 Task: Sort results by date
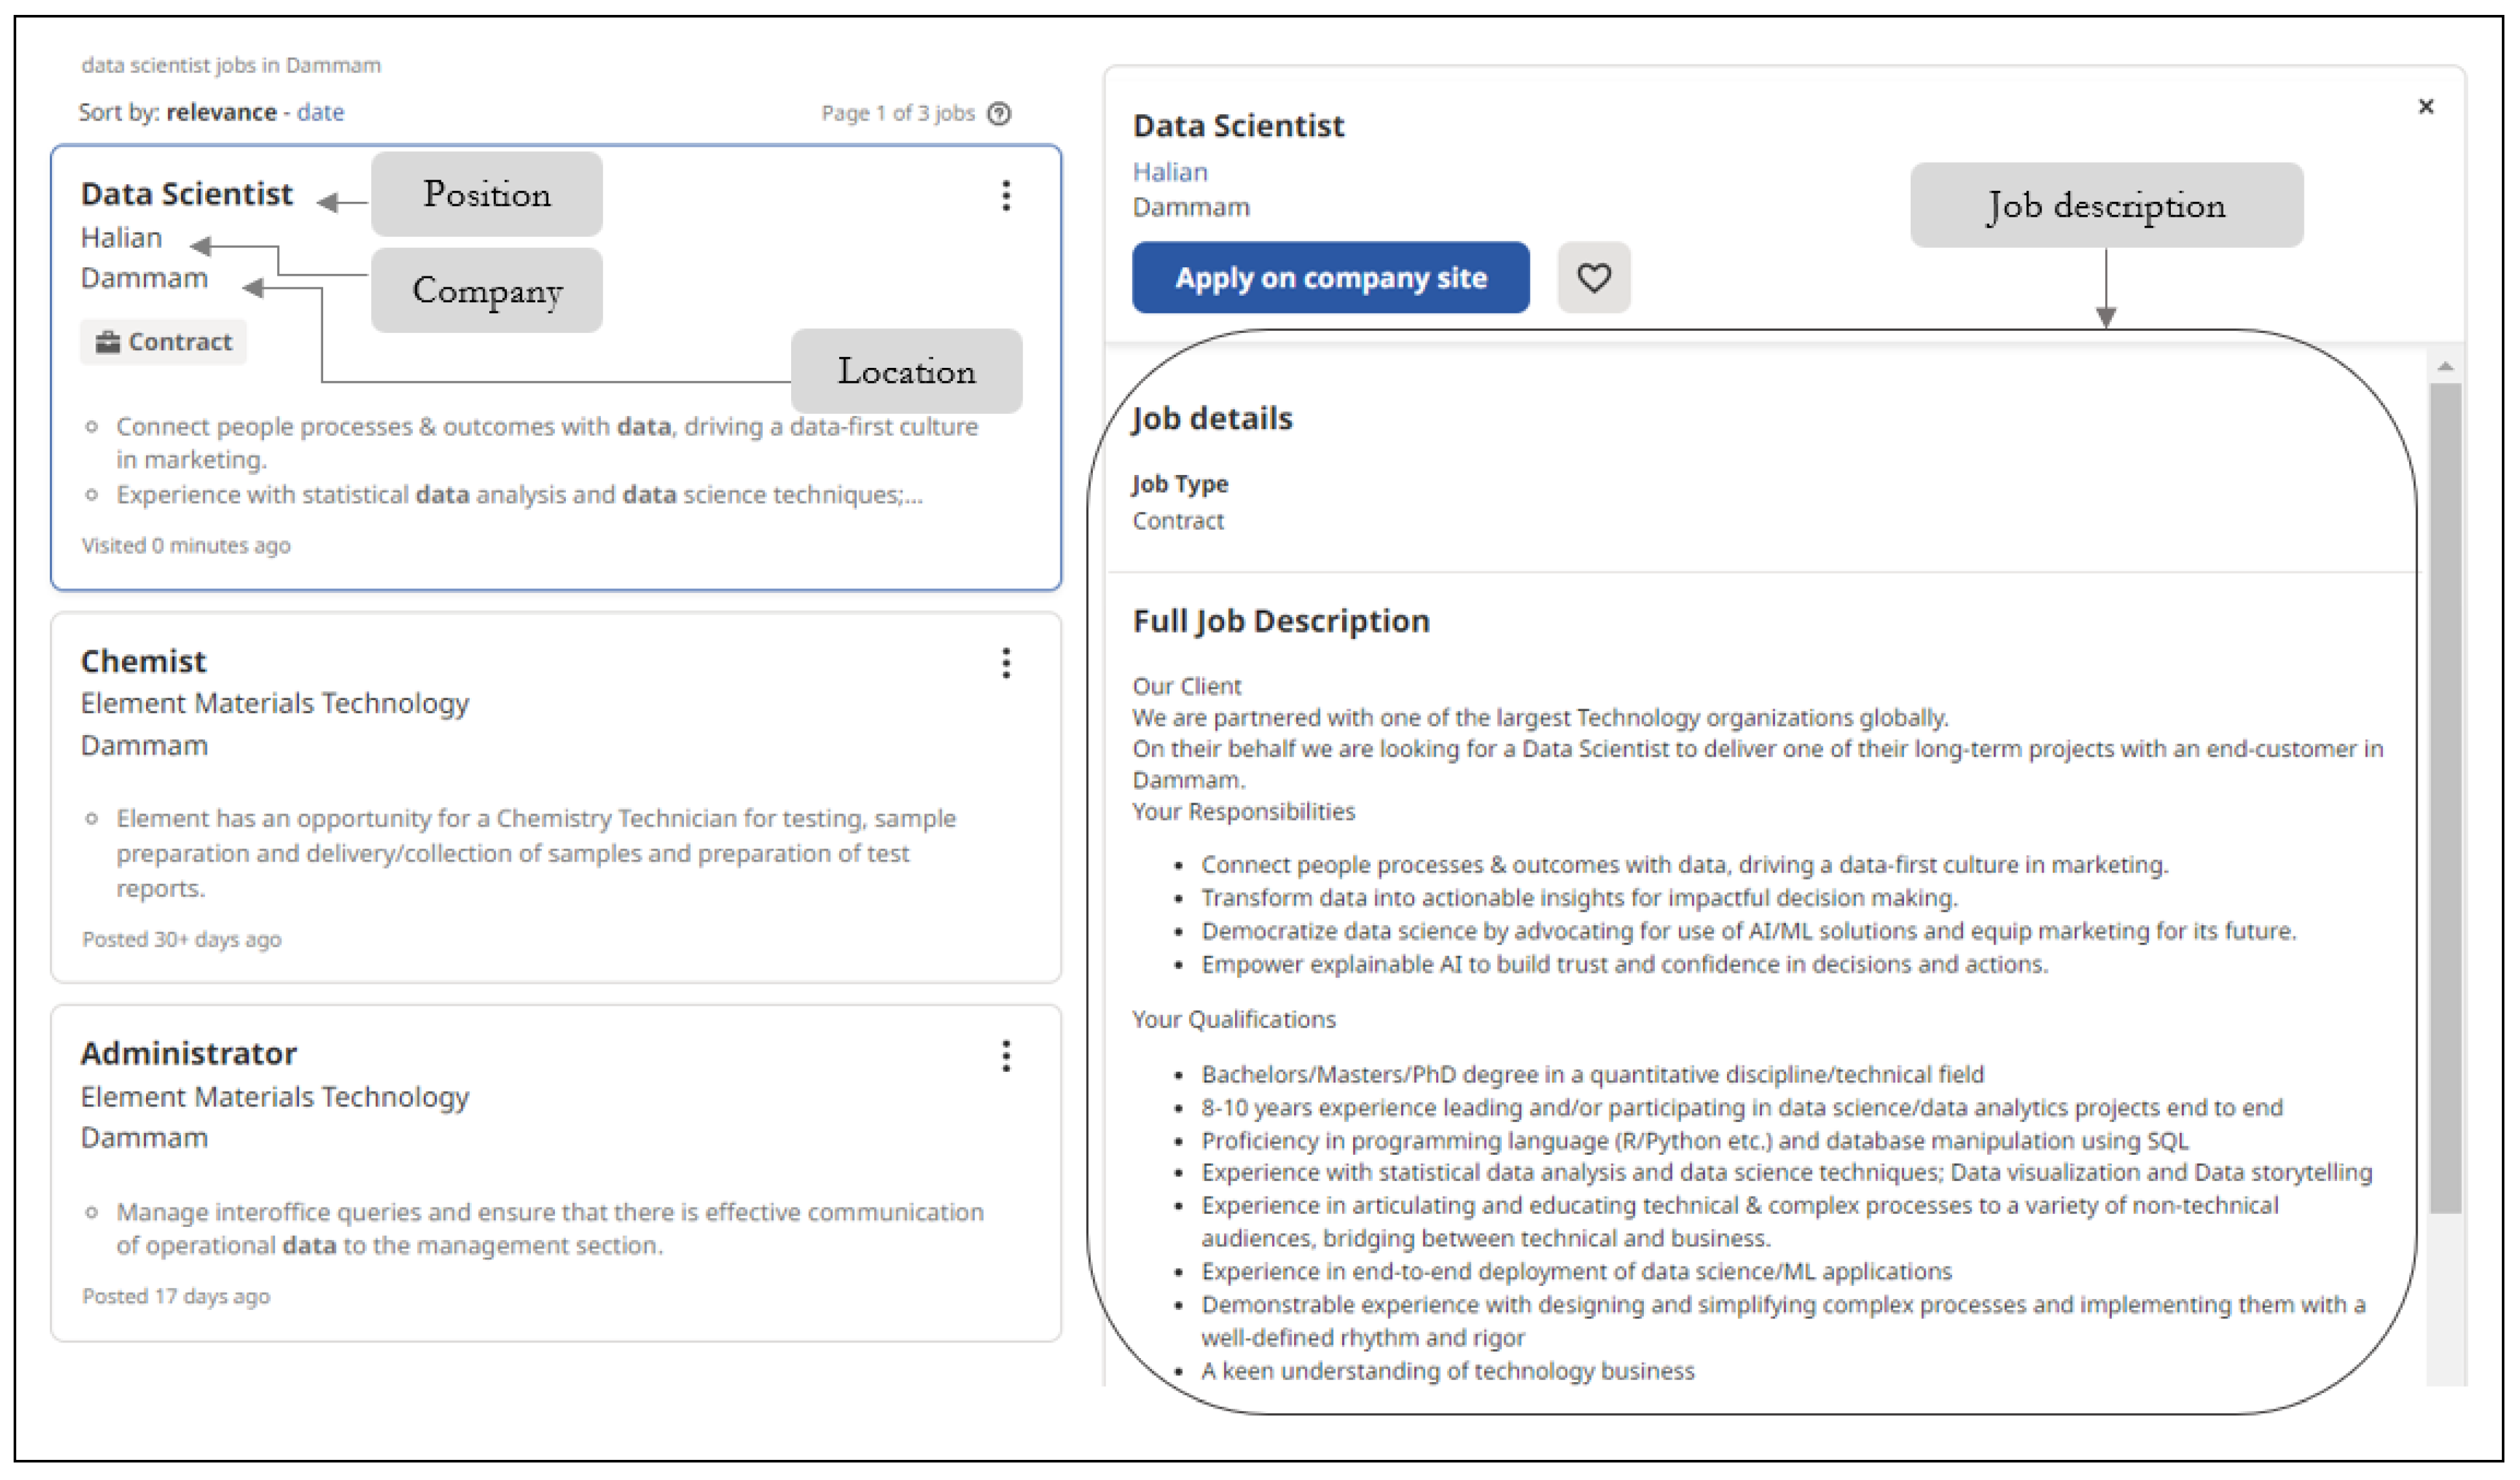tap(320, 112)
